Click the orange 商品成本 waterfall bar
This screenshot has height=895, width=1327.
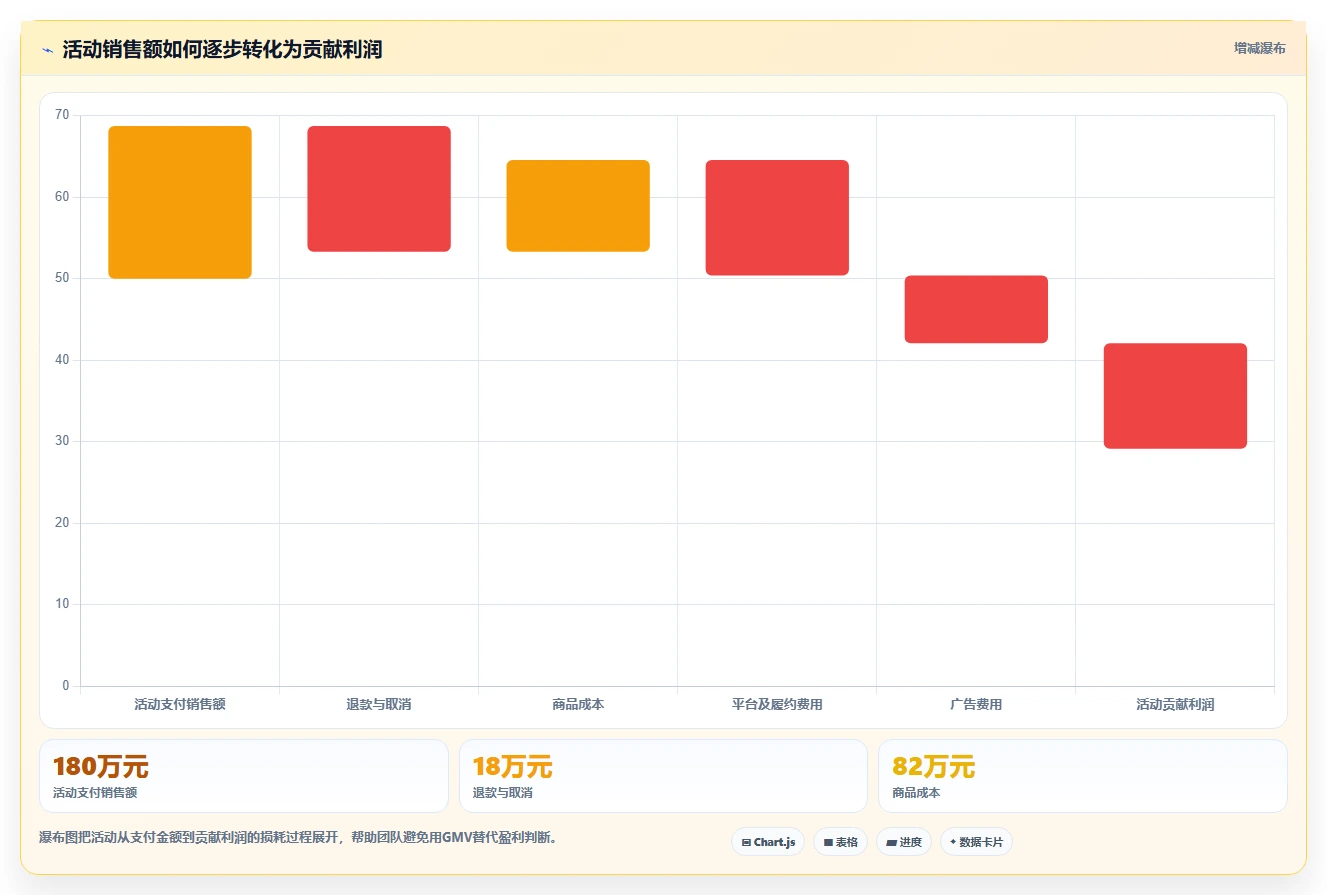[578, 206]
